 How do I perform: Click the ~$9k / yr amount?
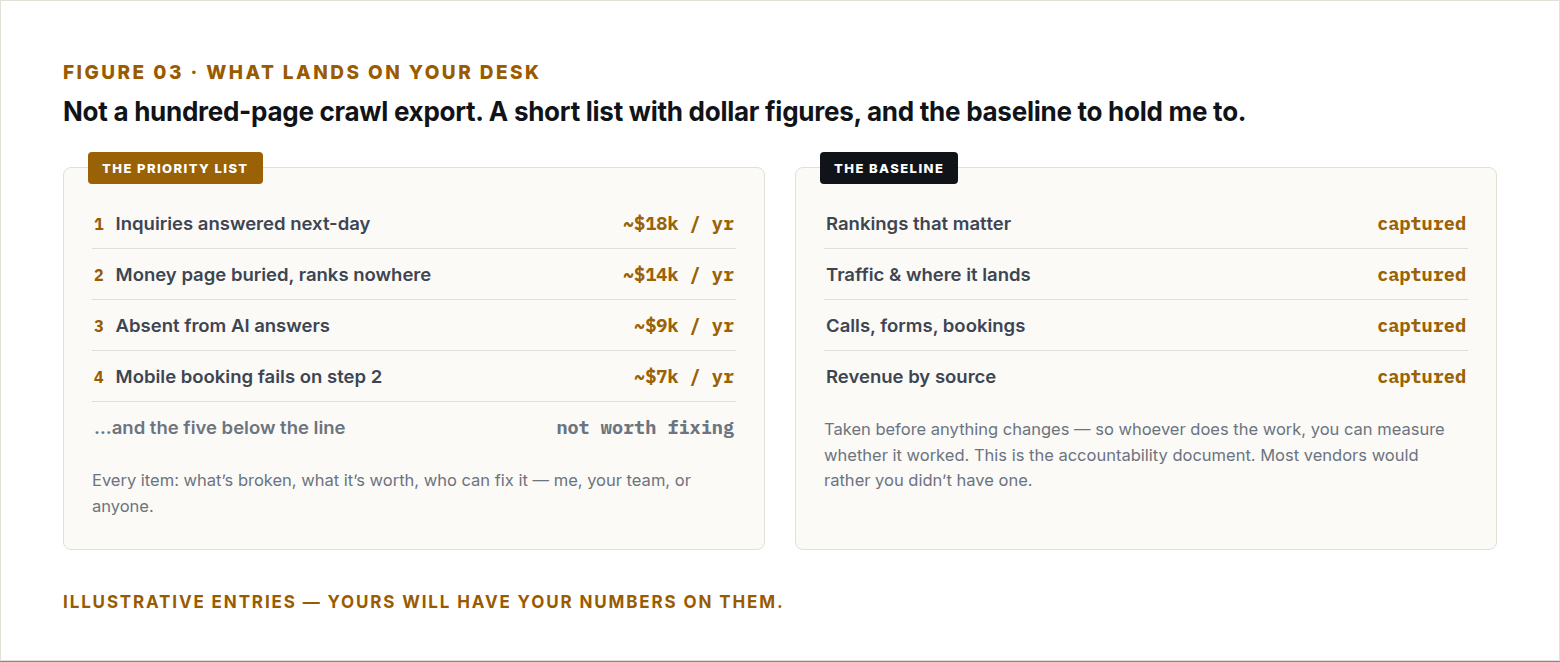(684, 326)
